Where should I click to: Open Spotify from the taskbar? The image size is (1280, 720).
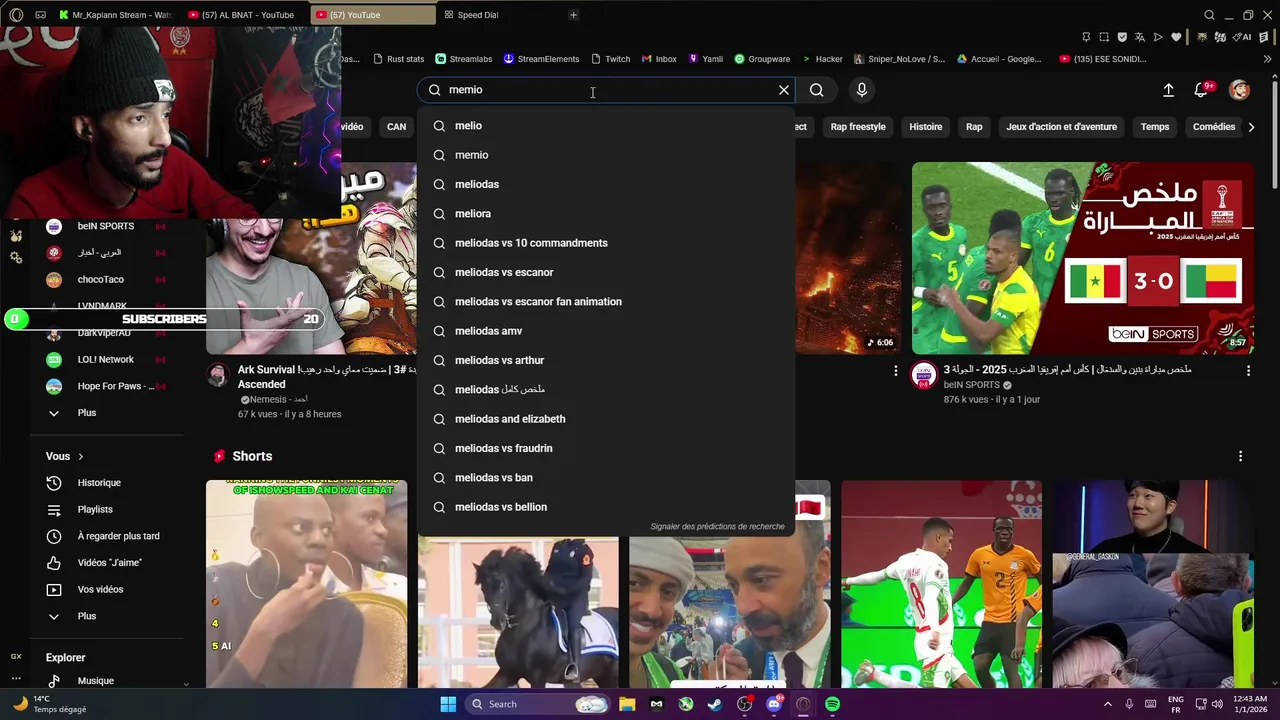tap(833, 704)
